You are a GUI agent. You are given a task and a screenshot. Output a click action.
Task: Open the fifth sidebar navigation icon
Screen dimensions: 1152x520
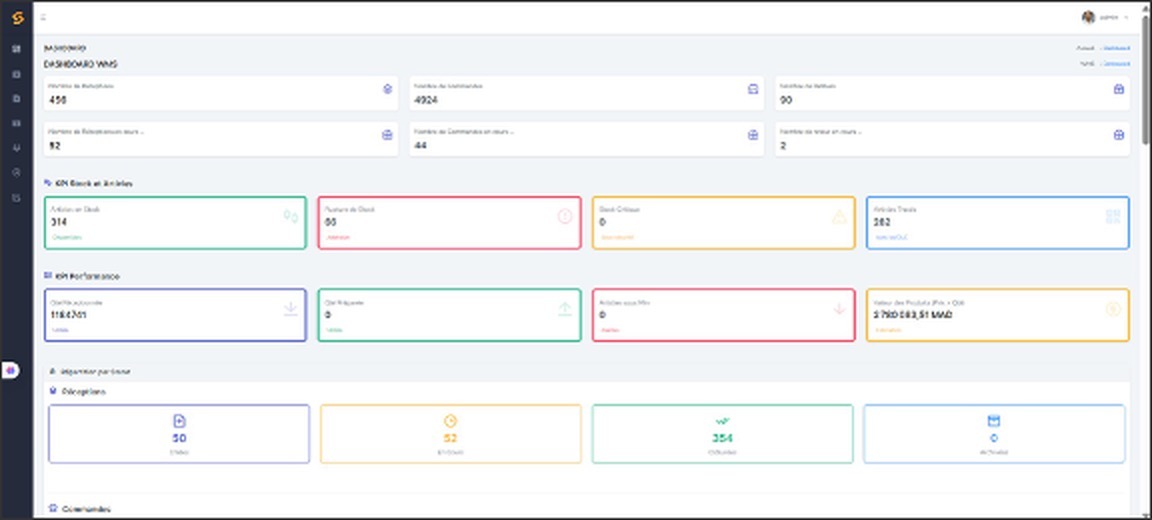click(x=17, y=148)
